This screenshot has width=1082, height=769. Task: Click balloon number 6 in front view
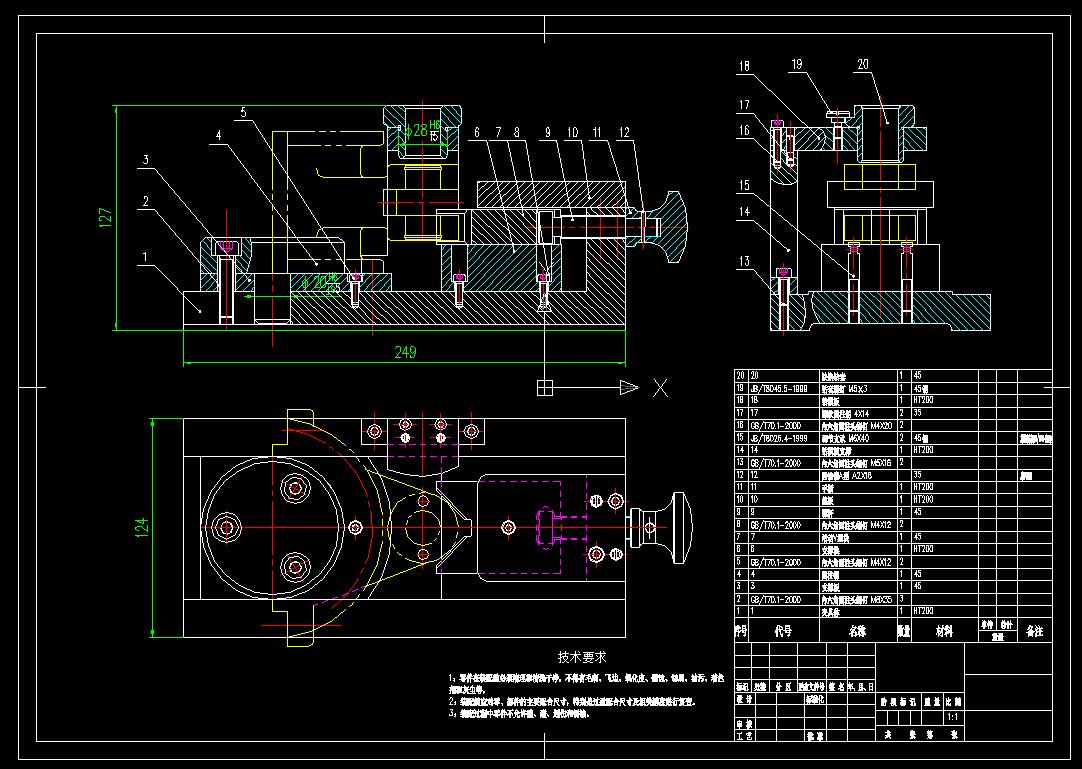point(476,132)
